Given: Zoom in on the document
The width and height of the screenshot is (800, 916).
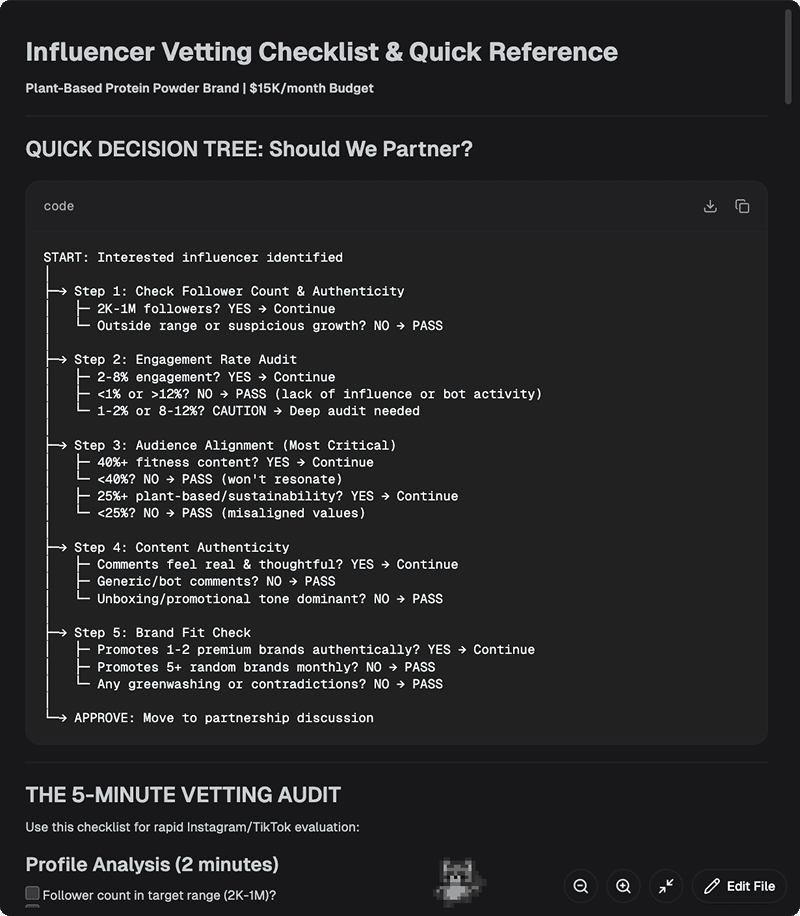Looking at the screenshot, I should [x=623, y=886].
